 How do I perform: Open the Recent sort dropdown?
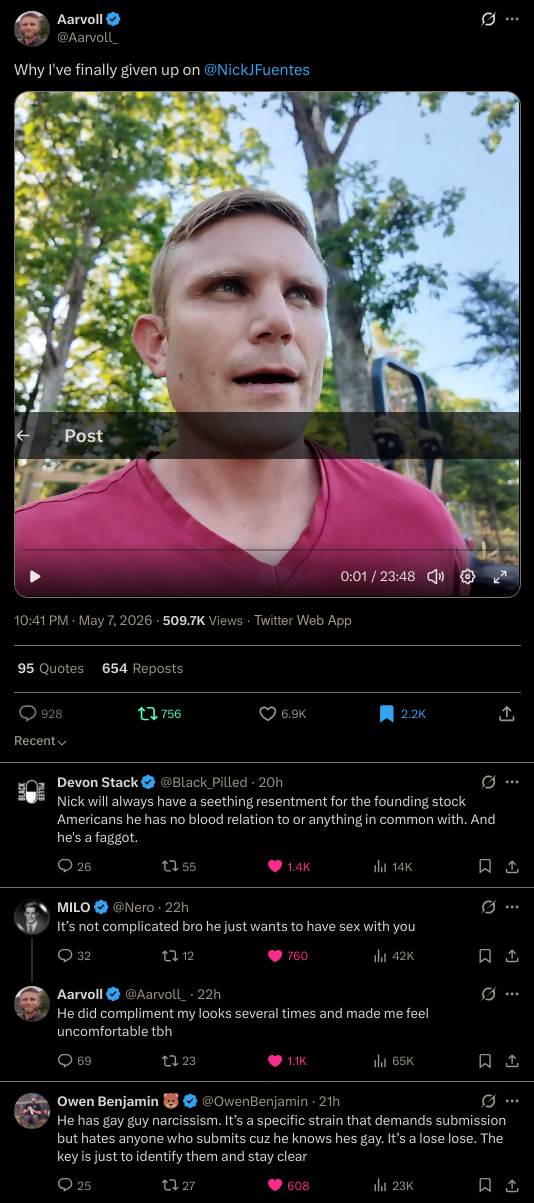pos(40,741)
